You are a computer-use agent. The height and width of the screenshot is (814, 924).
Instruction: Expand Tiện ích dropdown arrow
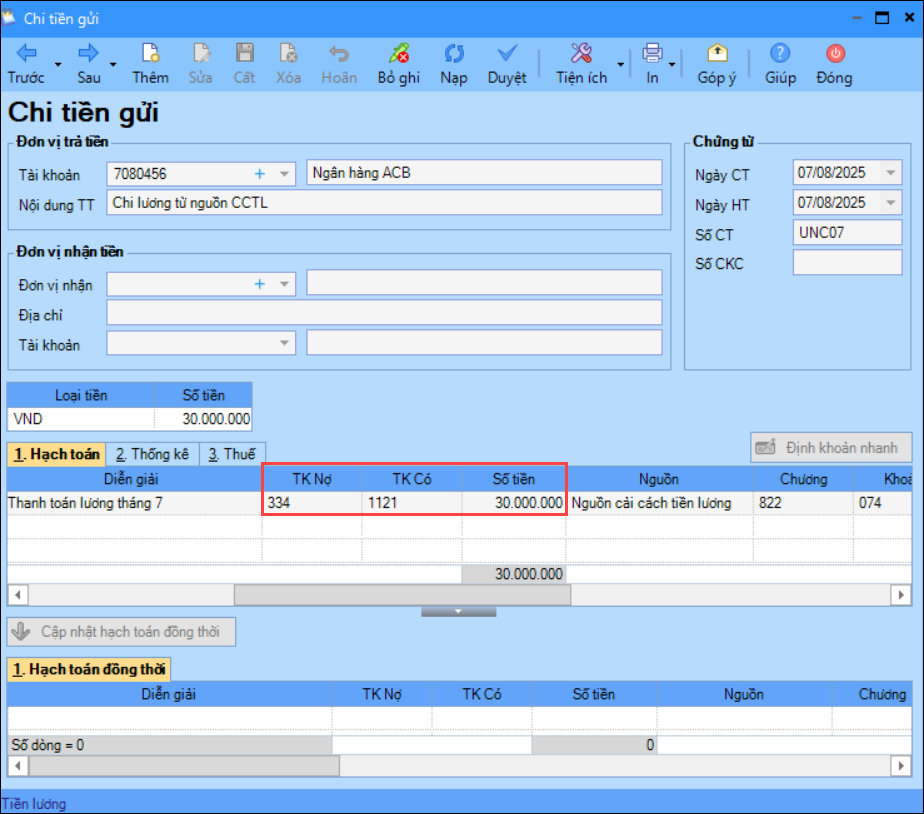[621, 64]
